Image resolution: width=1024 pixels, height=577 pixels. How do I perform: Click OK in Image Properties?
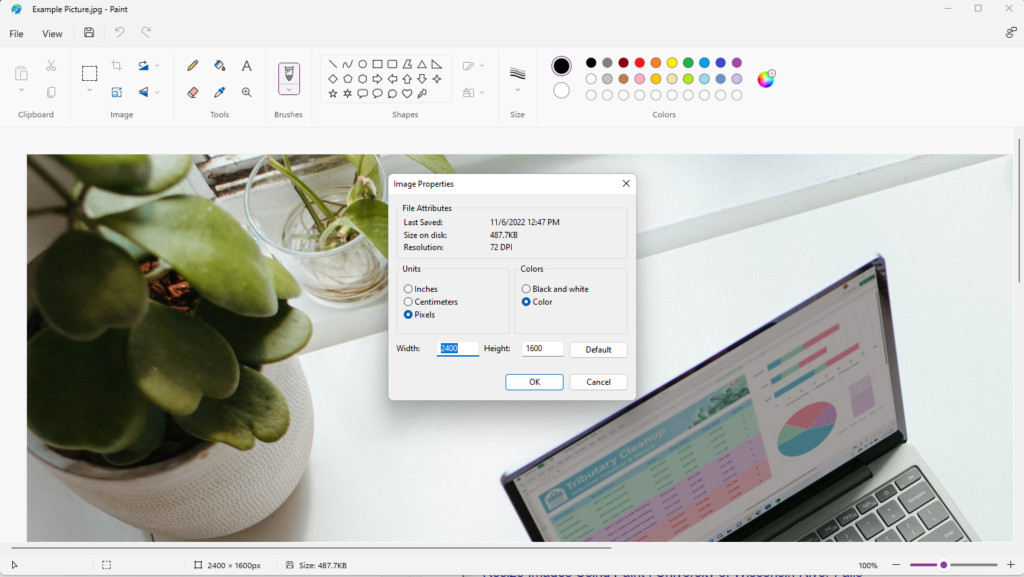[534, 382]
